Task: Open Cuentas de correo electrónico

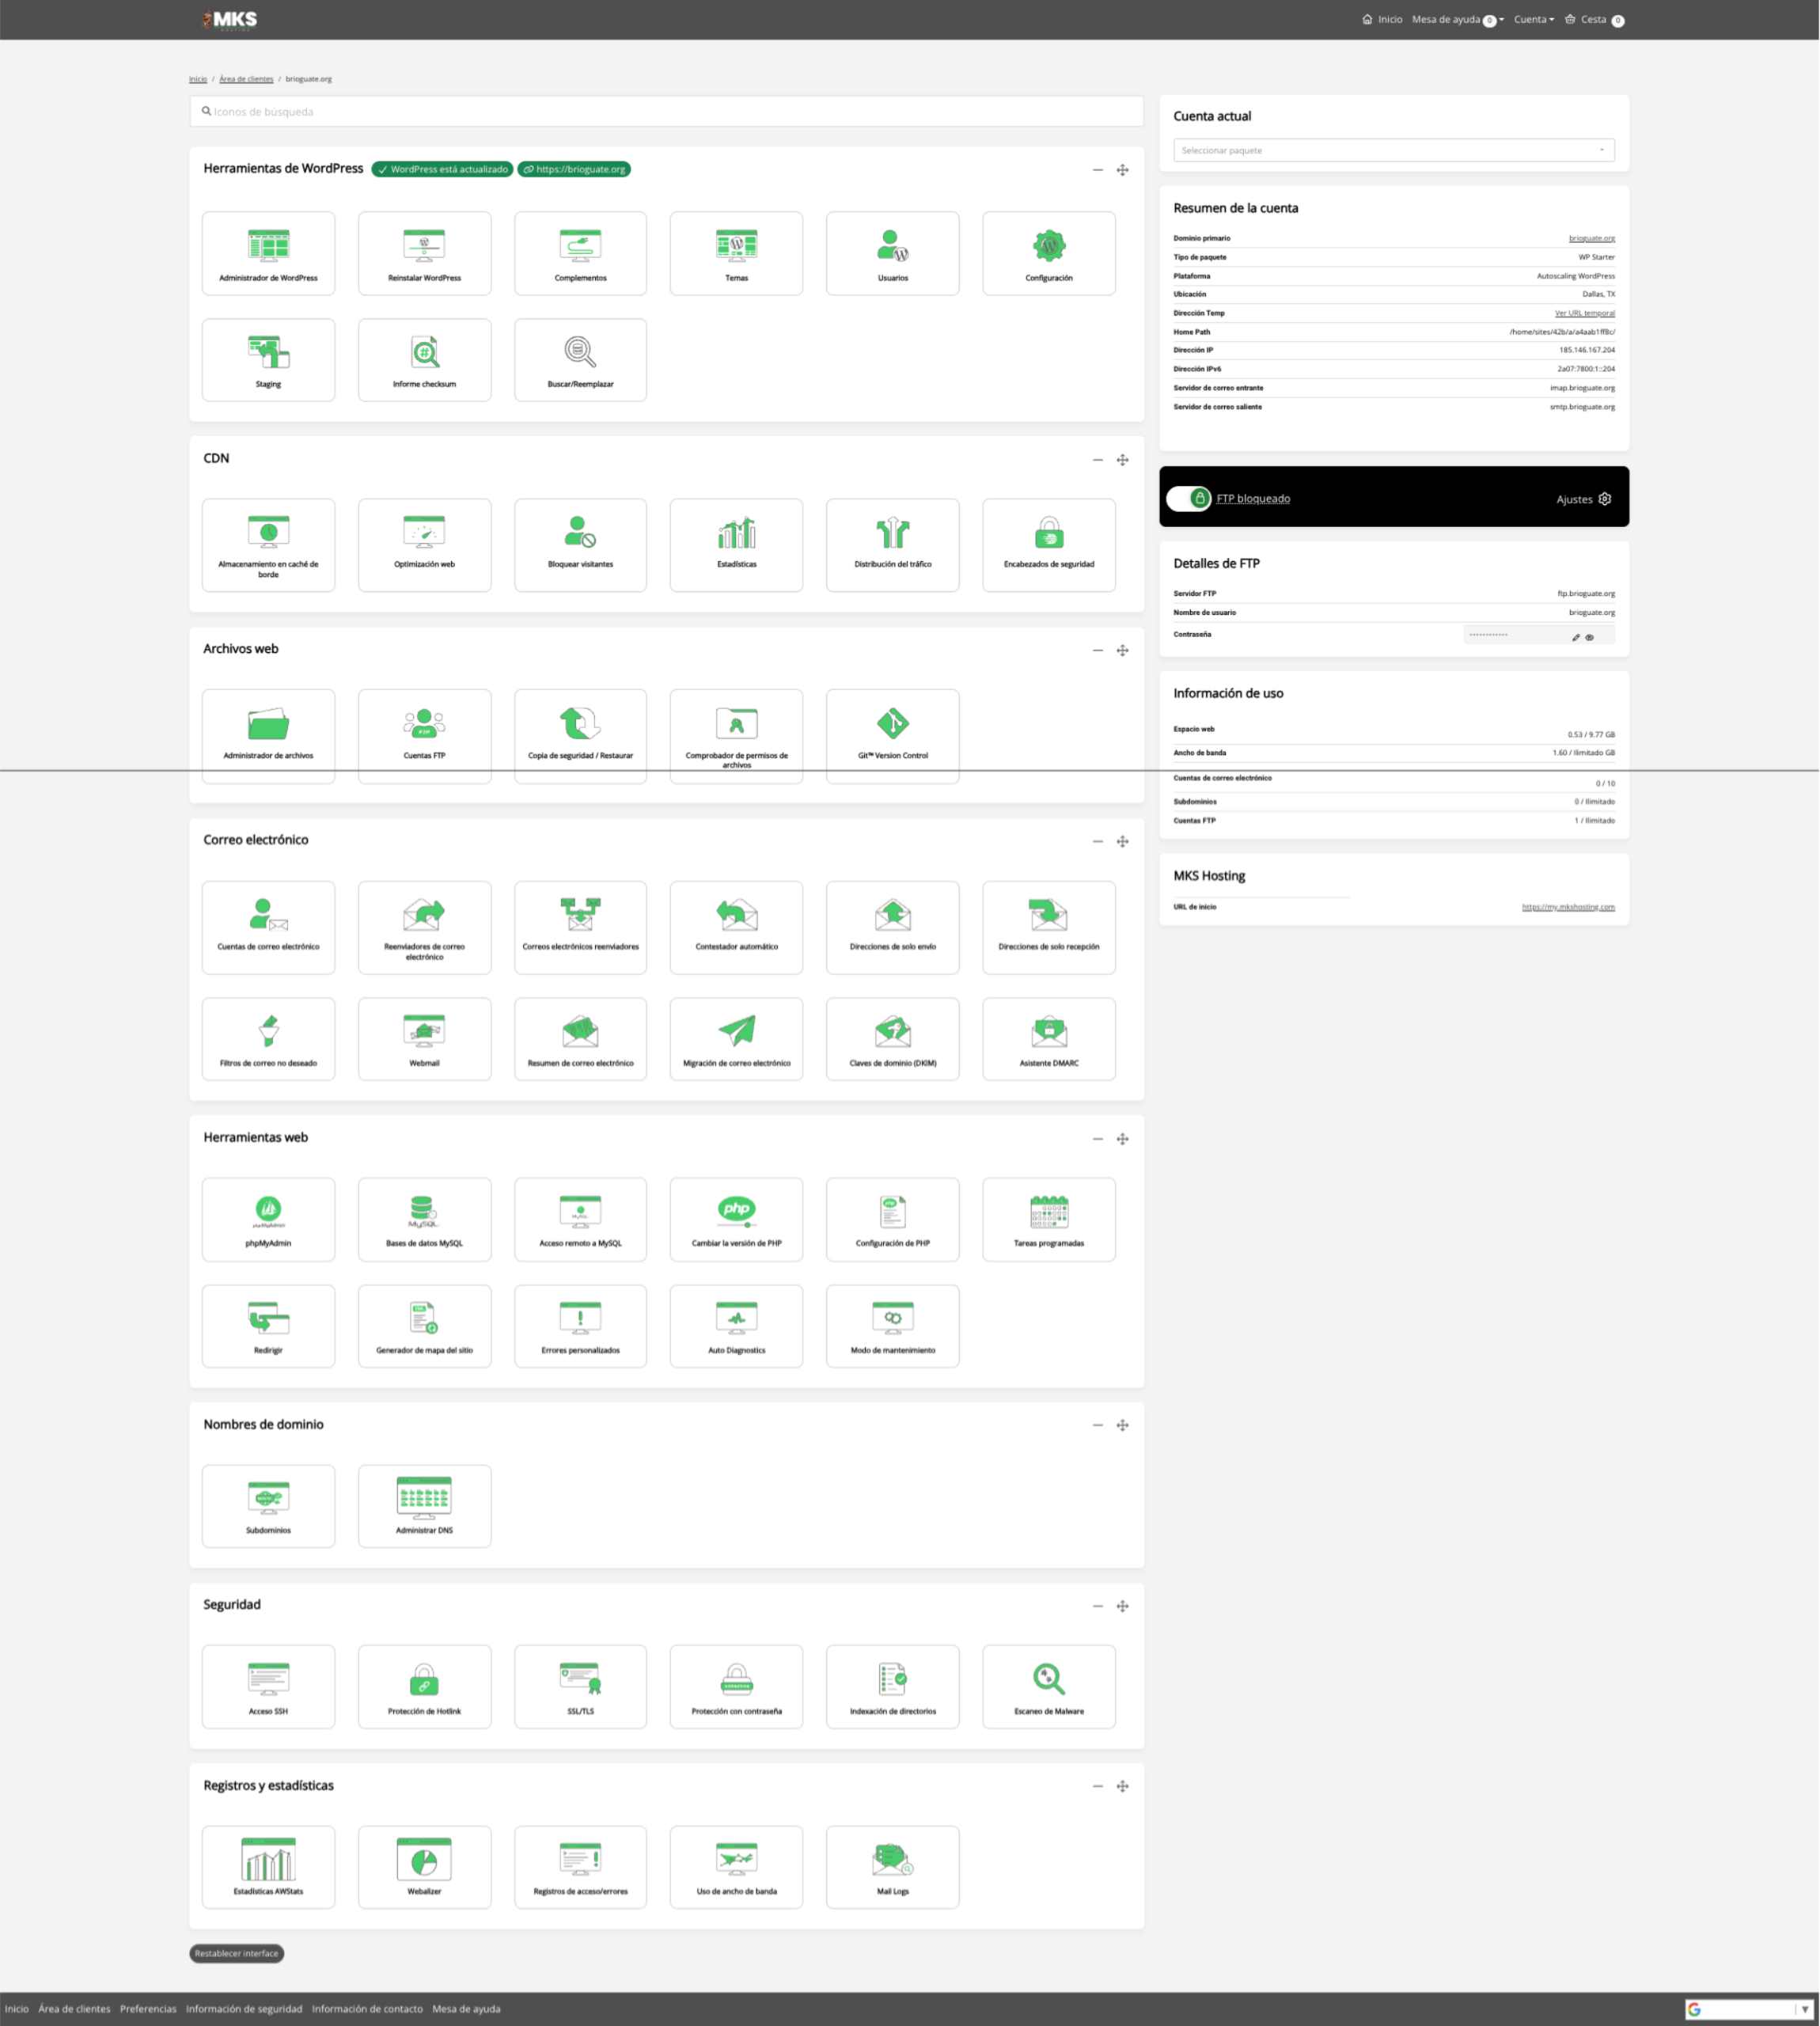Action: pyautogui.click(x=268, y=927)
